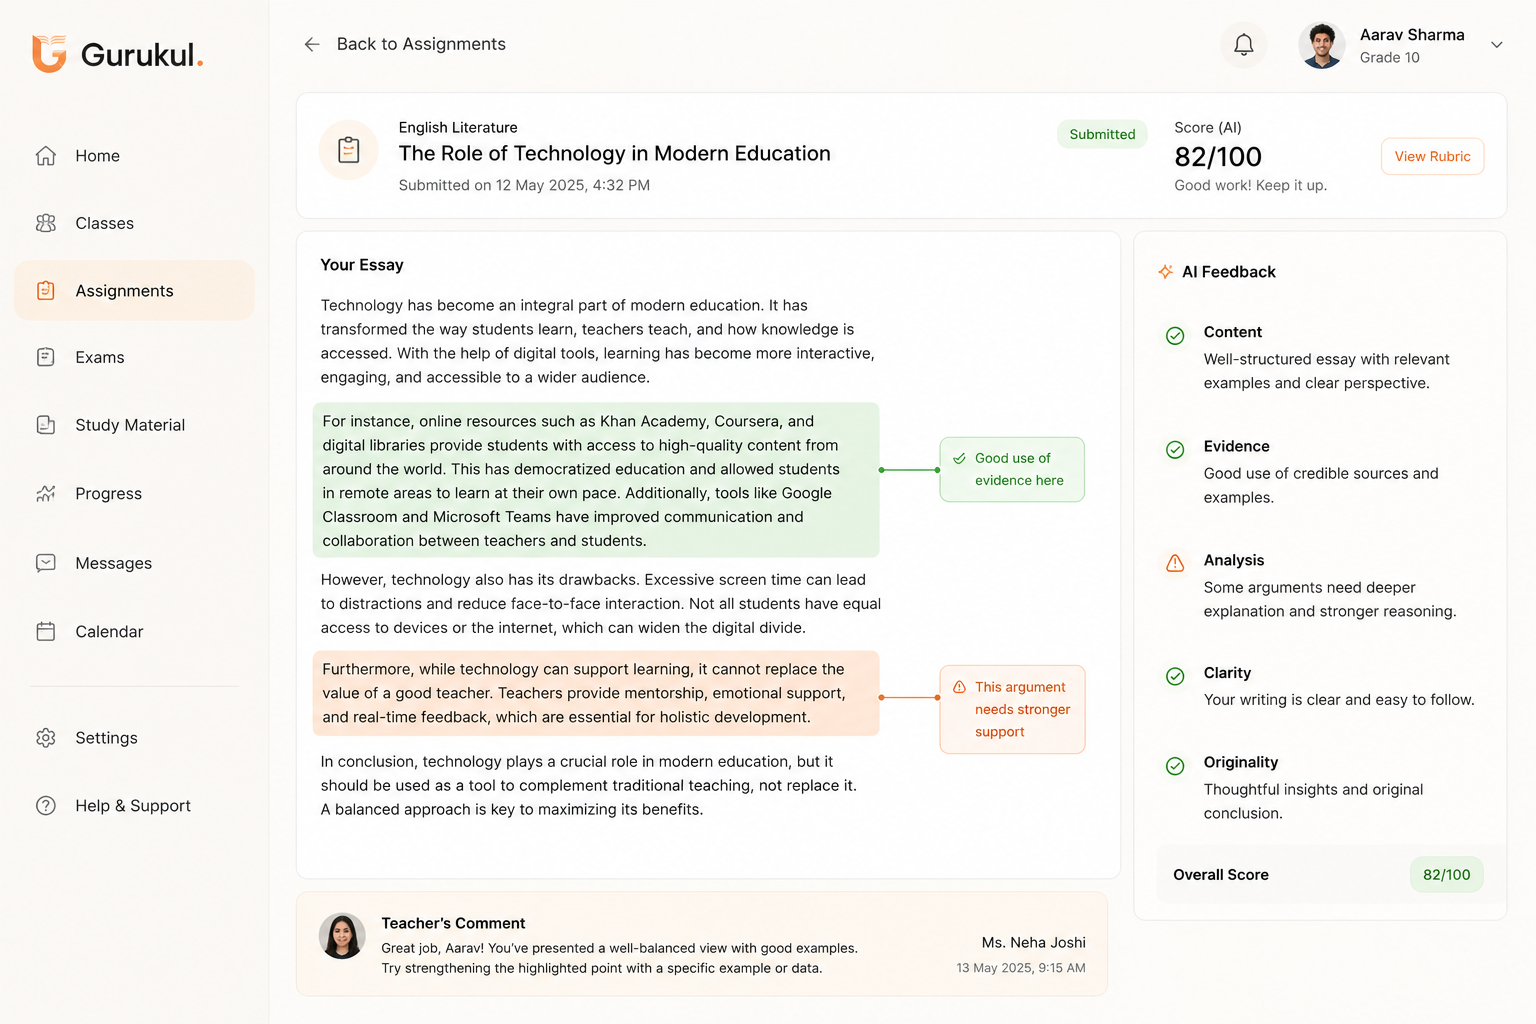The height and width of the screenshot is (1024, 1536).
Task: Click 'Submitted on 12 May 2025, 4:32 PM'
Action: click(524, 185)
